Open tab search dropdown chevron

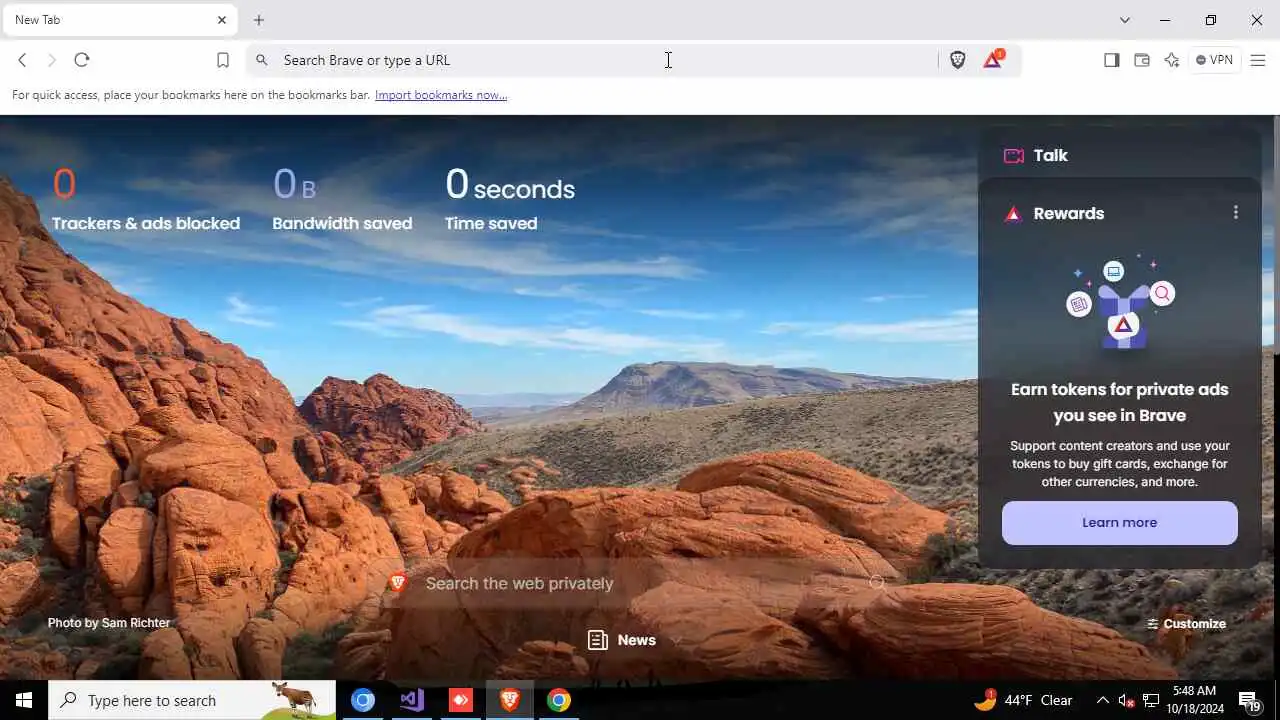coord(1125,20)
